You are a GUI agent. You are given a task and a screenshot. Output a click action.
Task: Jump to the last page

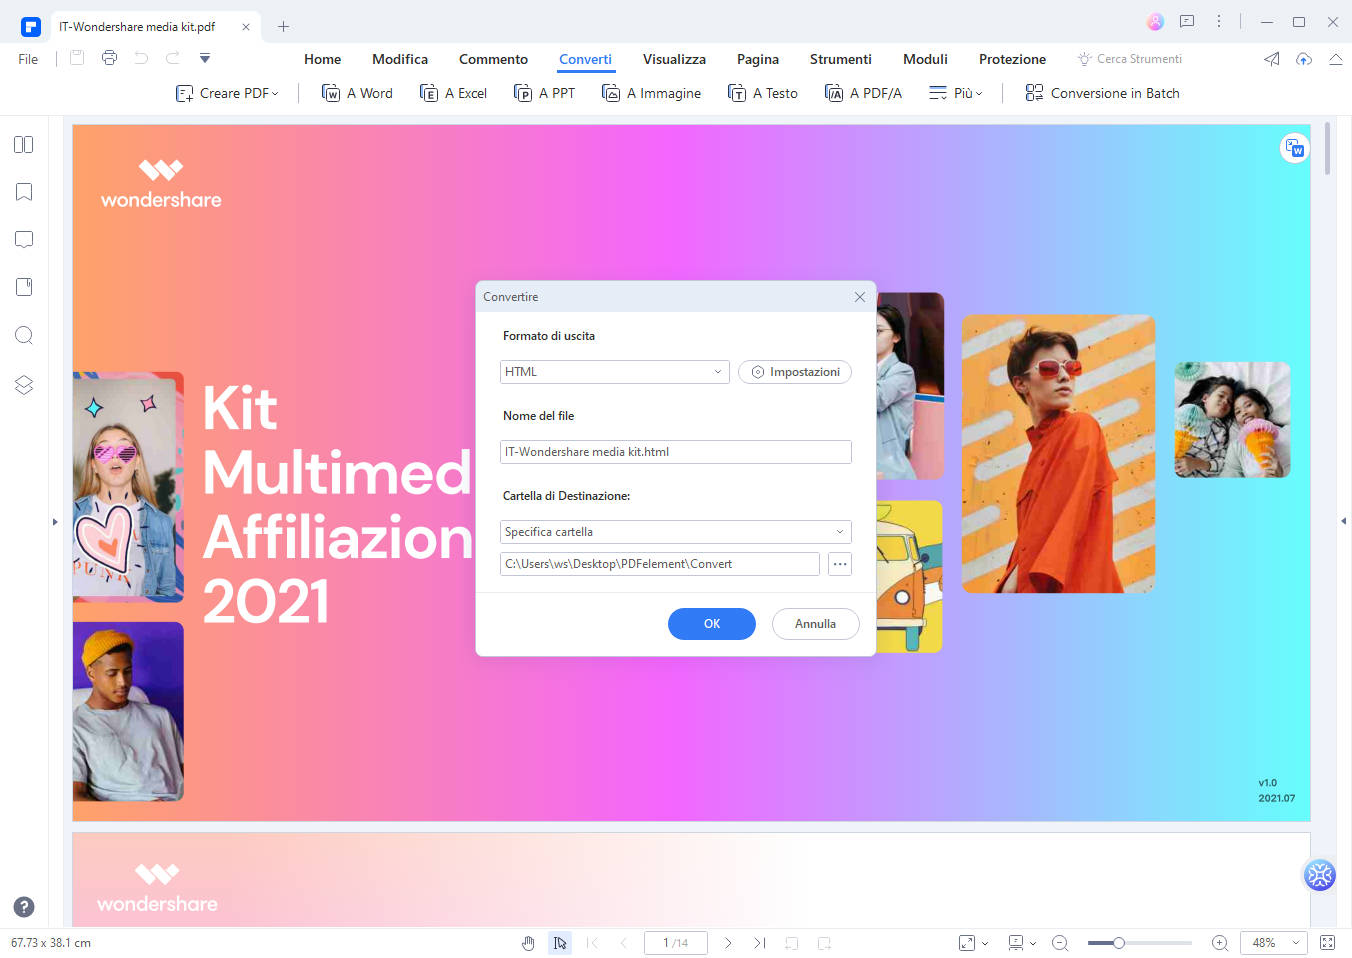click(x=760, y=943)
